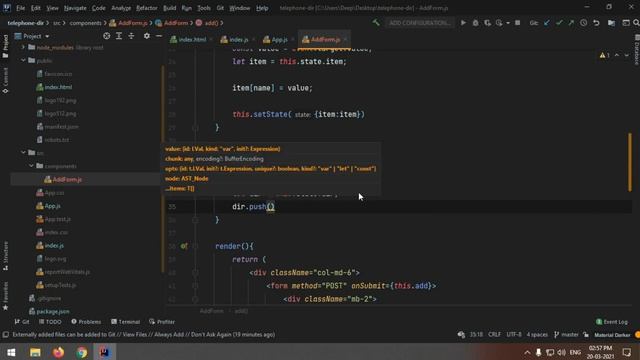Click the collapse all icon in Project panel
This screenshot has width=640, height=360.
point(131,36)
